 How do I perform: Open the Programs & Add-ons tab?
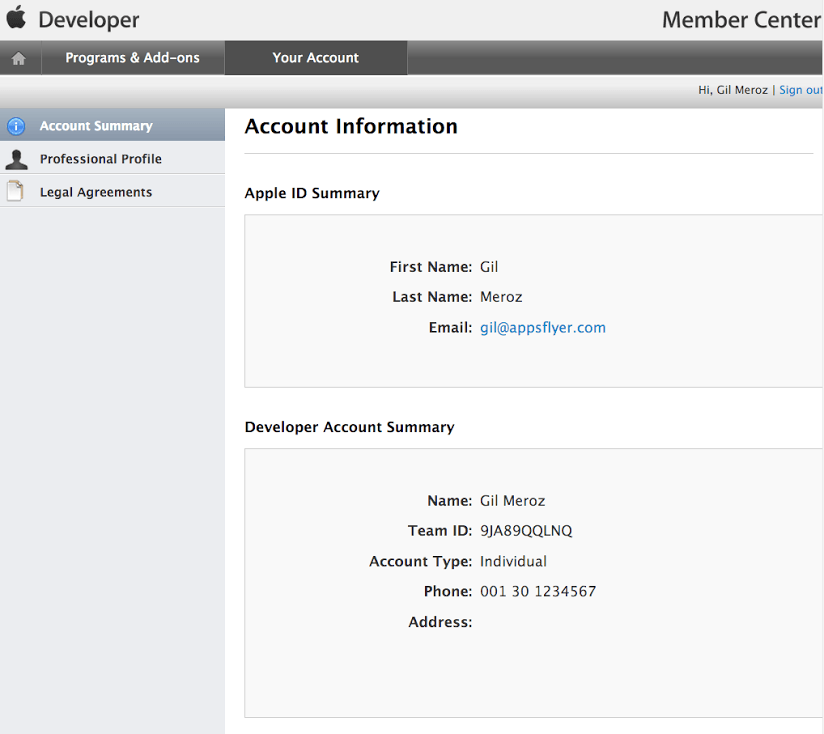132,58
